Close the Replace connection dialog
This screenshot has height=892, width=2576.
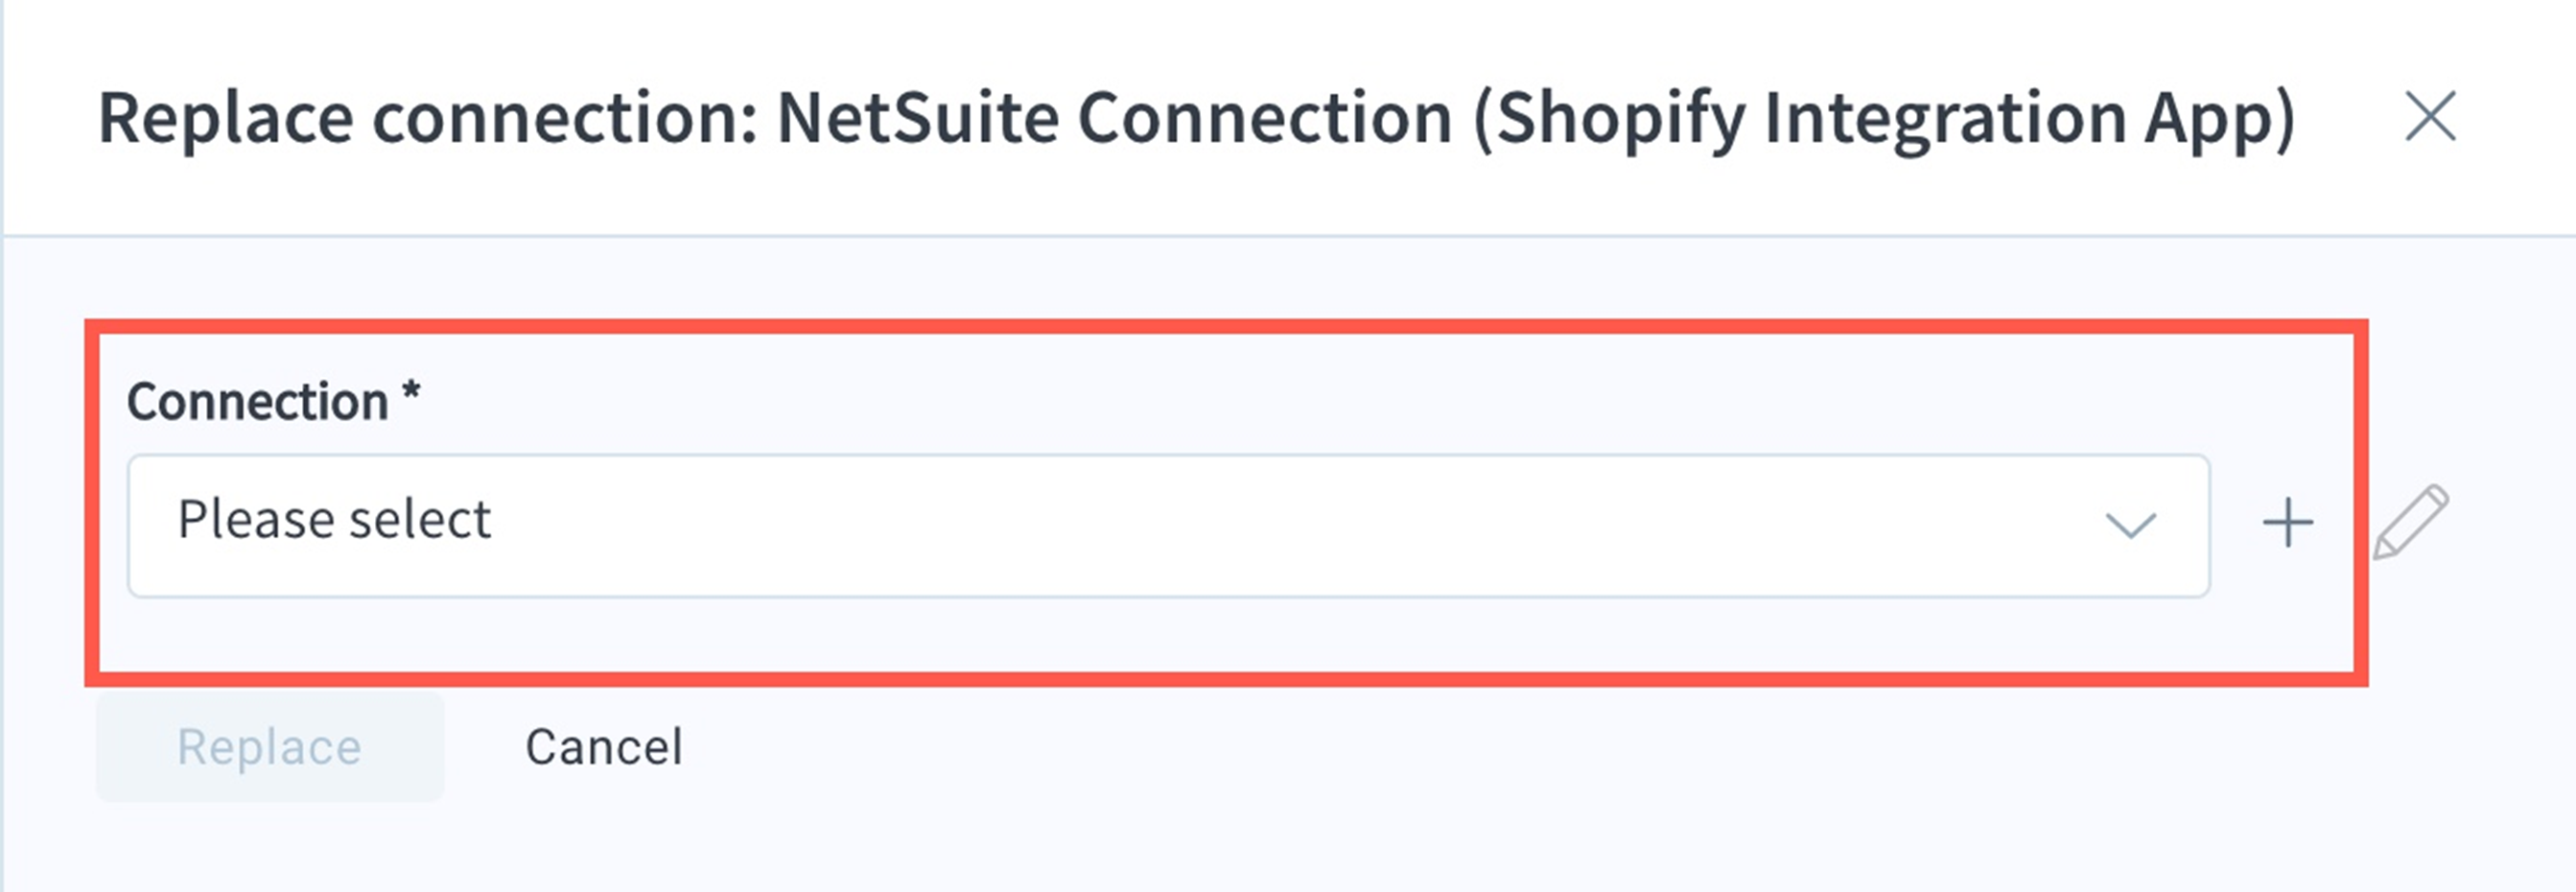(2430, 117)
